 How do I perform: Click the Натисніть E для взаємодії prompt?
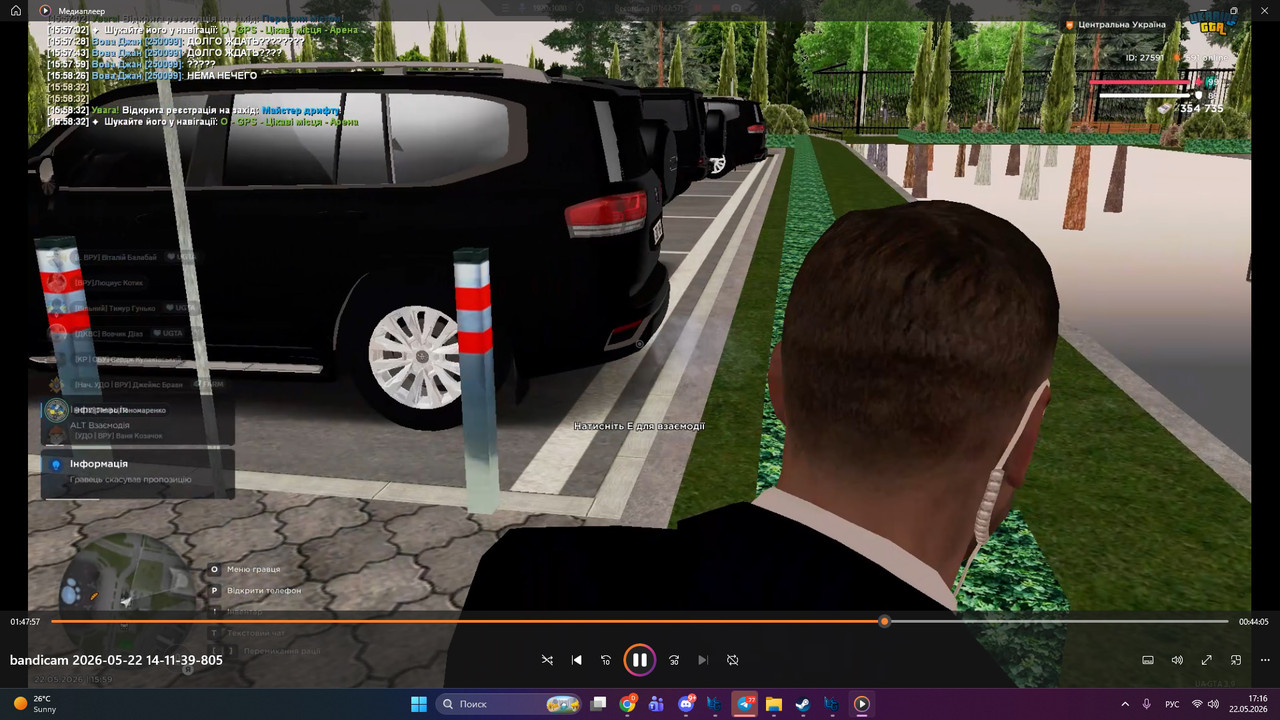point(639,426)
